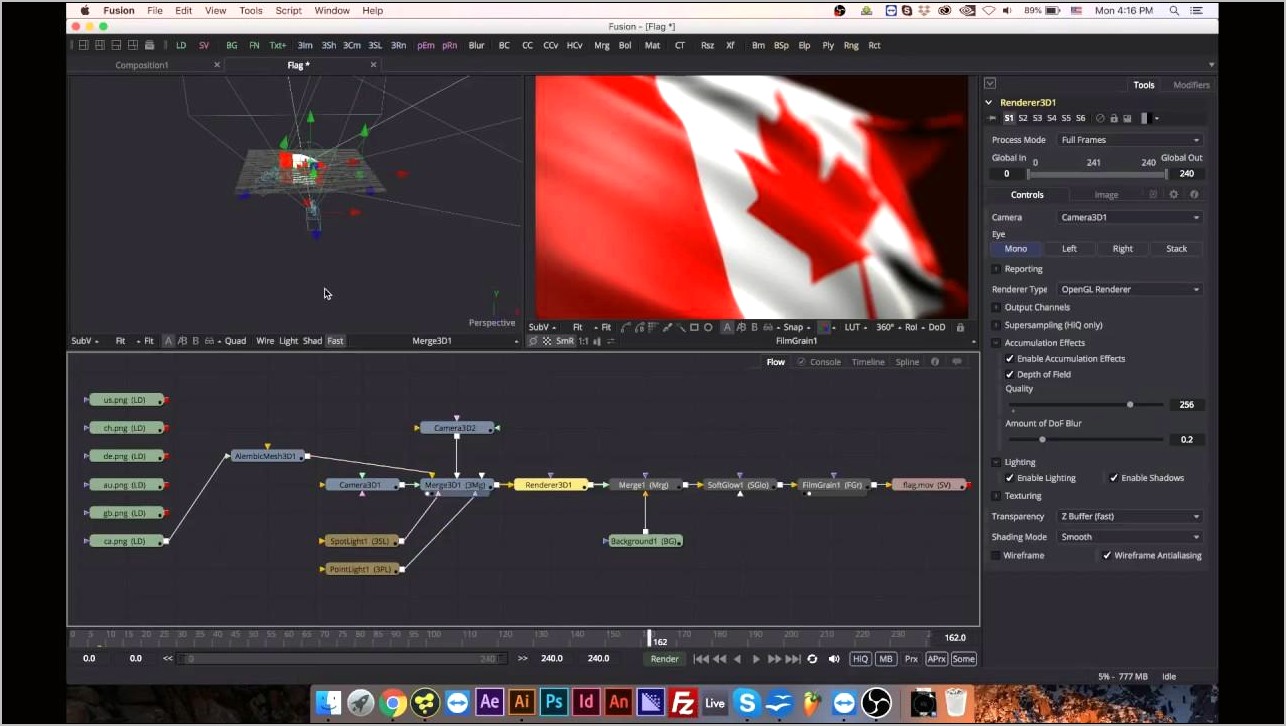The image size is (1286, 726).
Task: Add a Merge tool with the Mrg button
Action: tap(602, 45)
